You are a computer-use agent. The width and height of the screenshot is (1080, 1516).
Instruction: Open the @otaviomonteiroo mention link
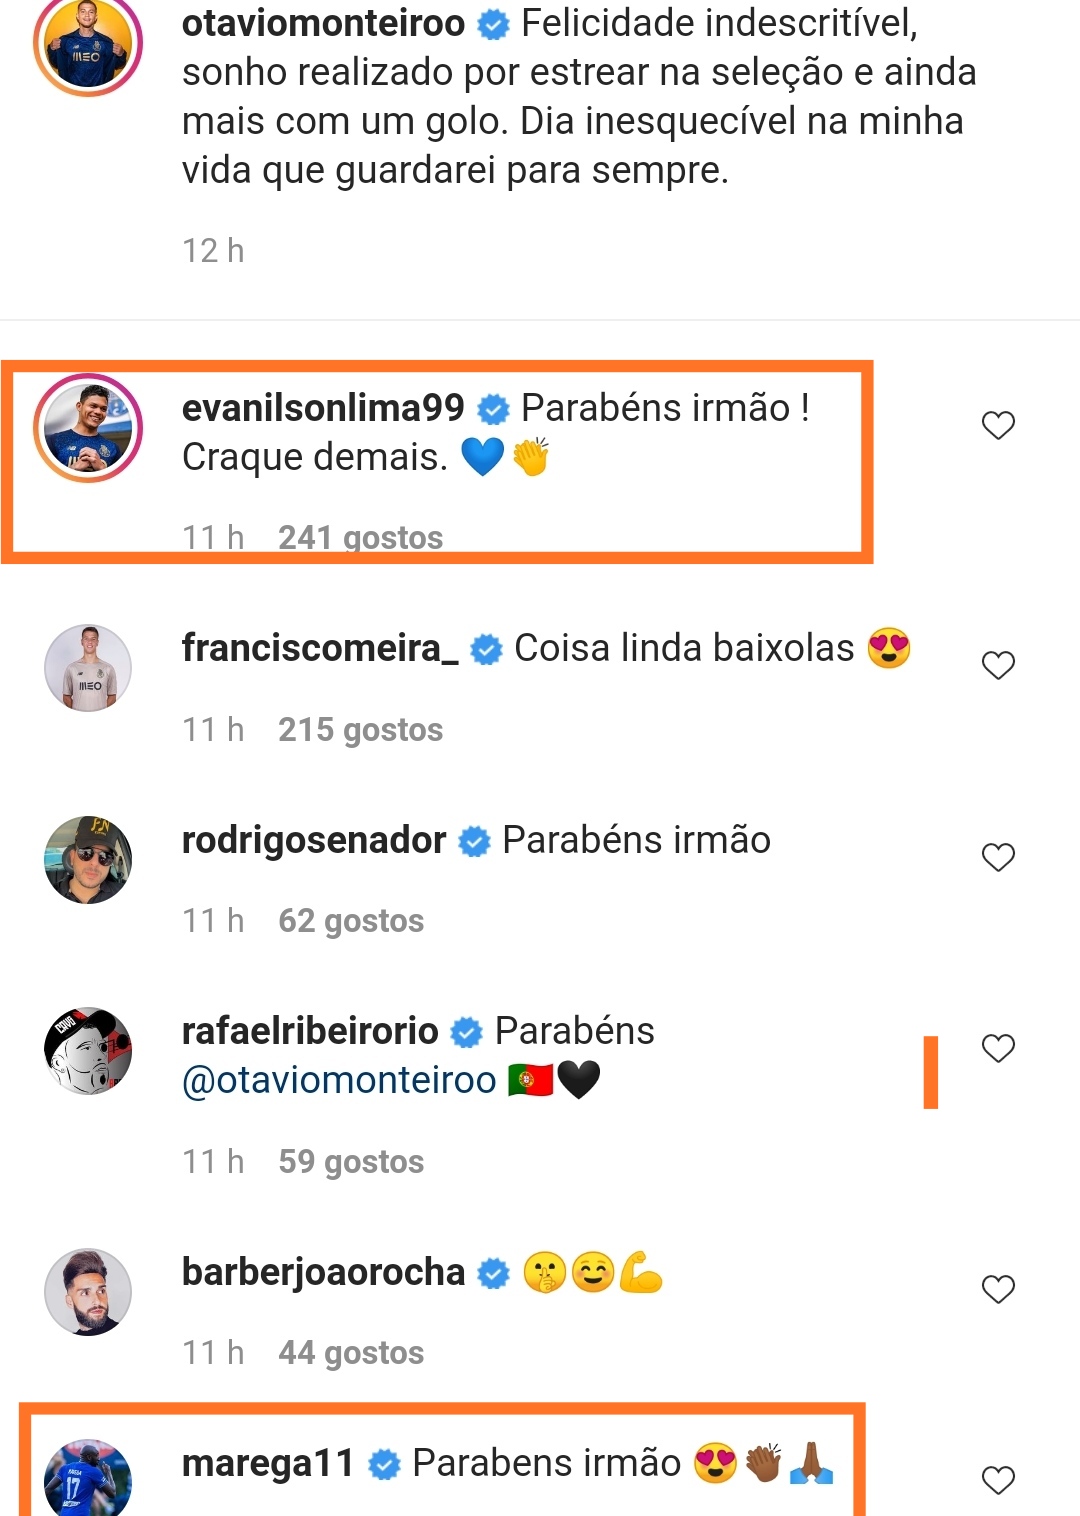[x=339, y=1080]
